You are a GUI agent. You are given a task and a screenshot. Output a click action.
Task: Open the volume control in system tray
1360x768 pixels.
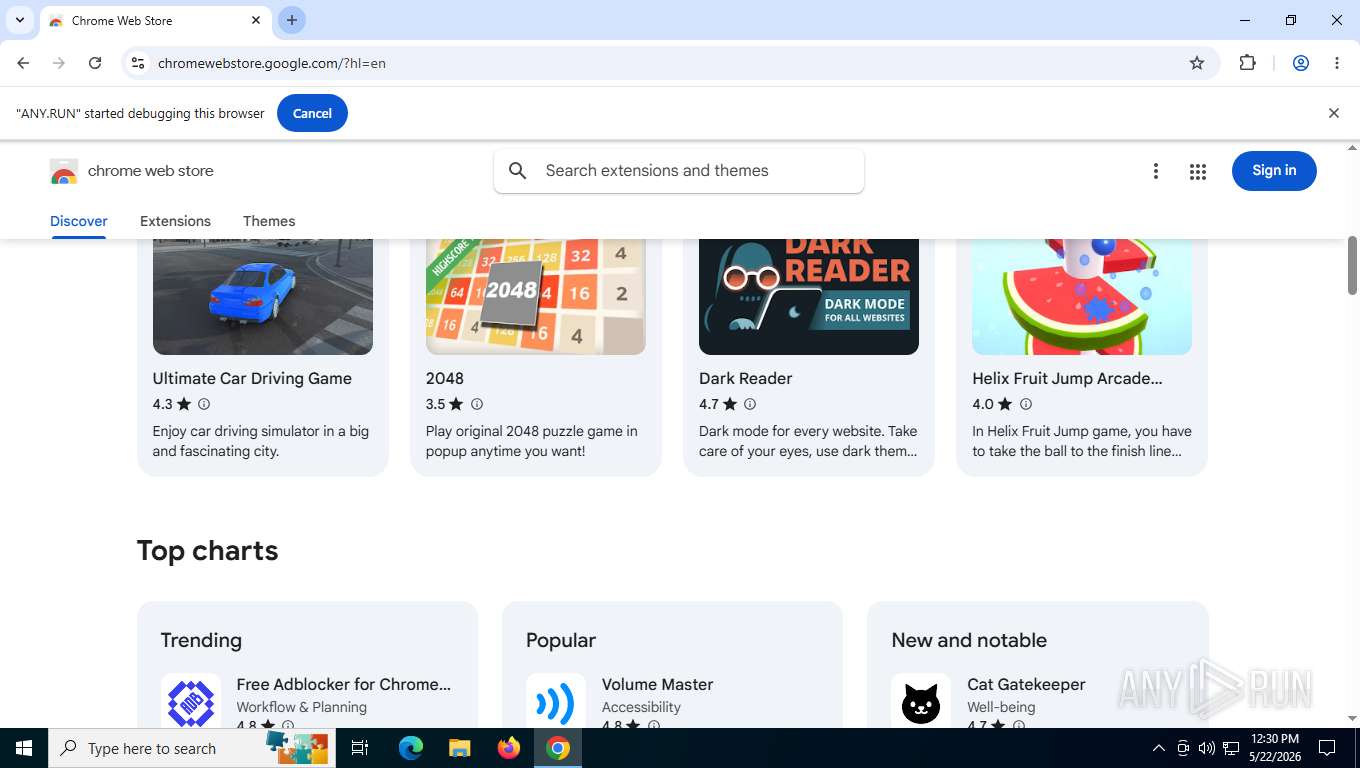pos(1207,748)
